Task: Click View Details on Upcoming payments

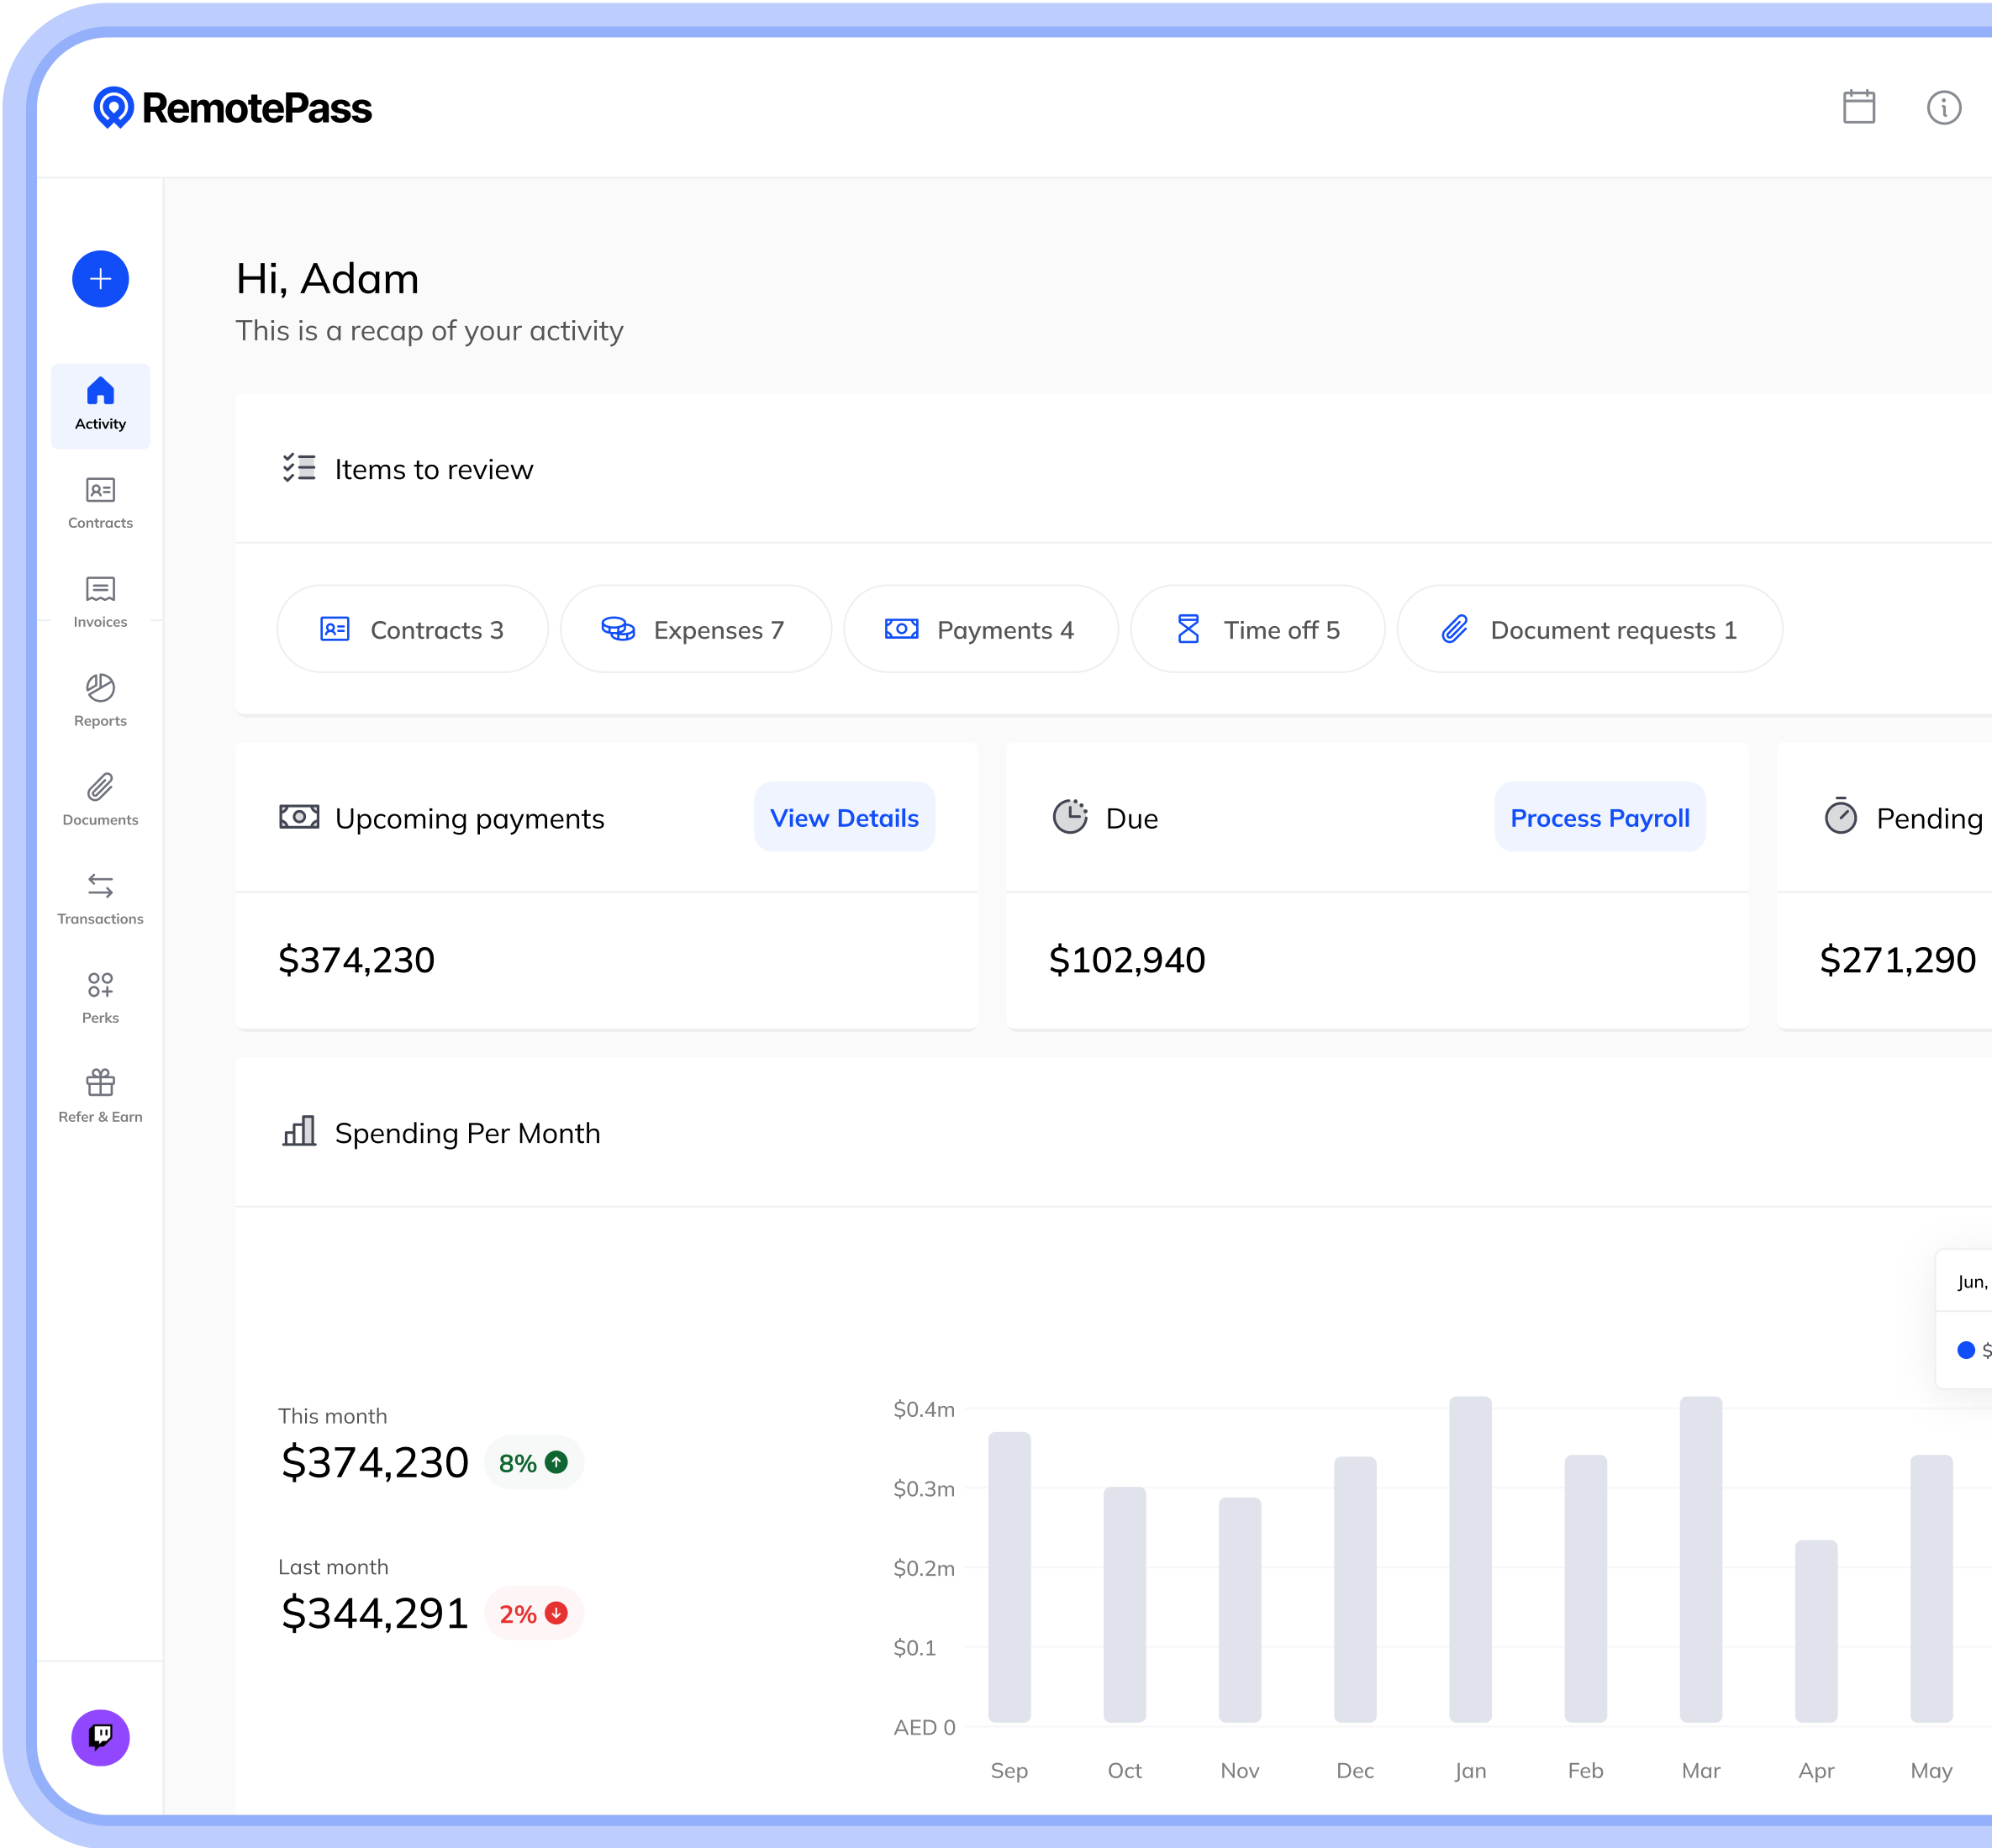Action: (844, 817)
